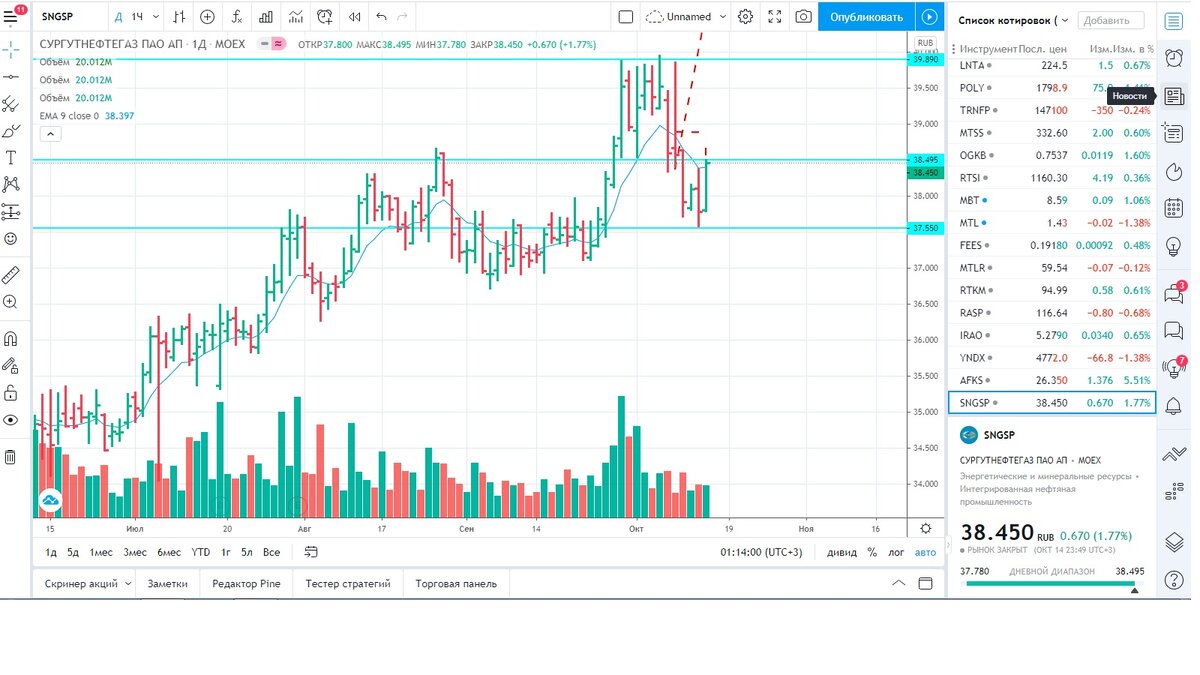Open the layout selection square icon
The width and height of the screenshot is (1200, 675).
click(x=626, y=17)
